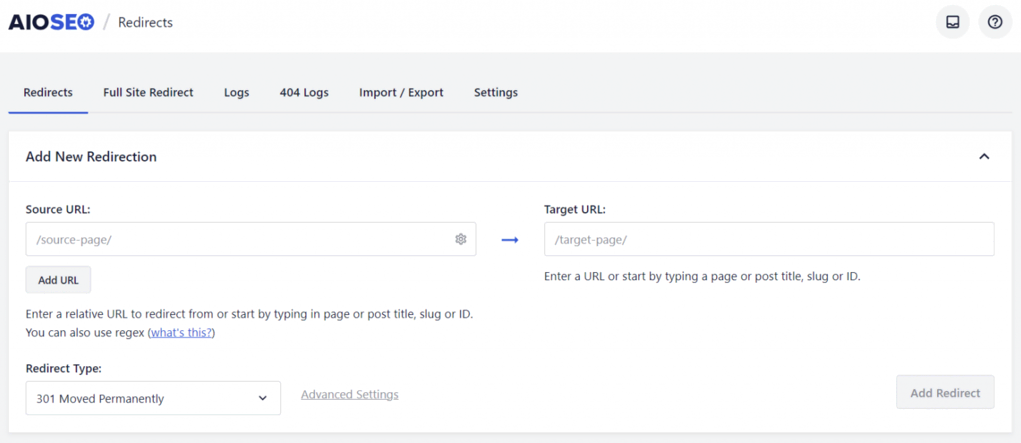Click the AIOSEO logo

coord(51,22)
